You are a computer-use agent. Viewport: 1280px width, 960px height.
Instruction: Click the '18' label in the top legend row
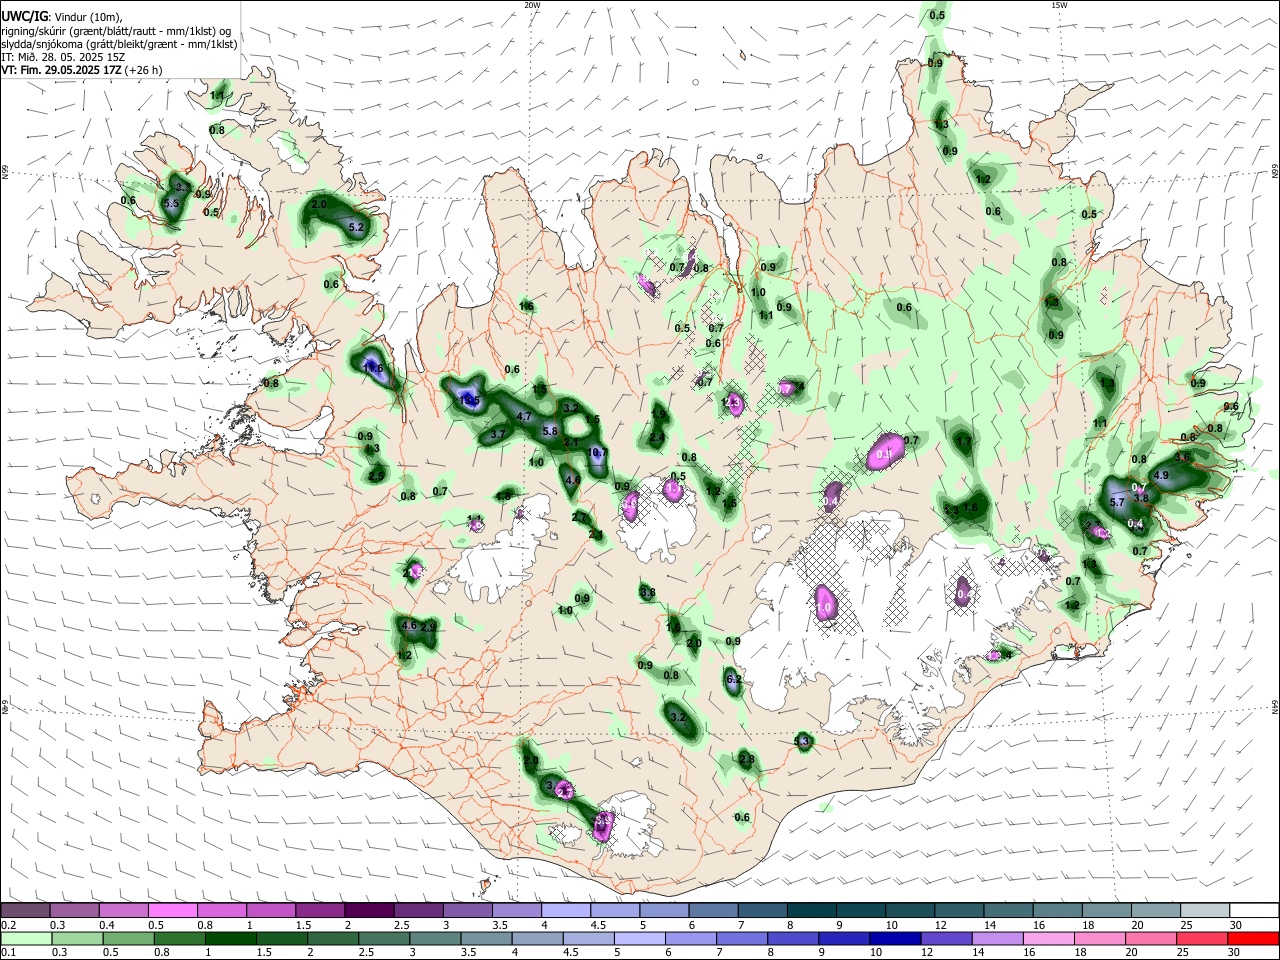[x=1087, y=925]
